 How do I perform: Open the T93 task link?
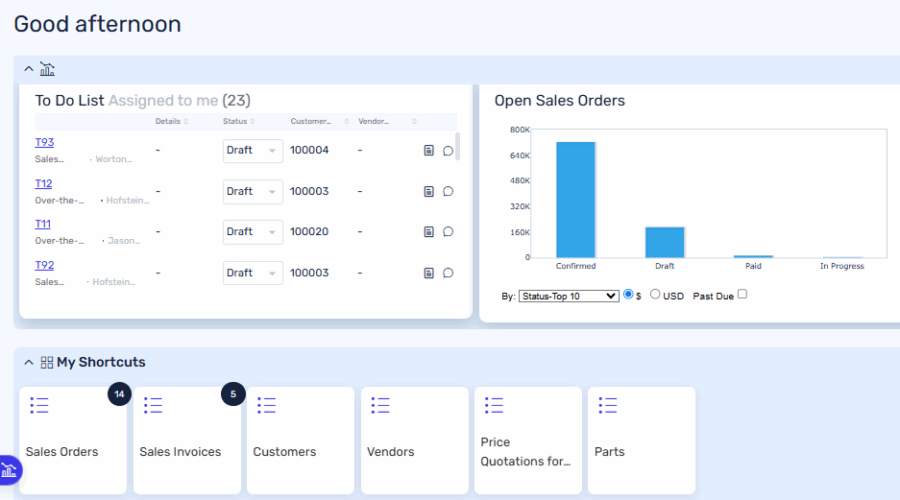click(44, 142)
